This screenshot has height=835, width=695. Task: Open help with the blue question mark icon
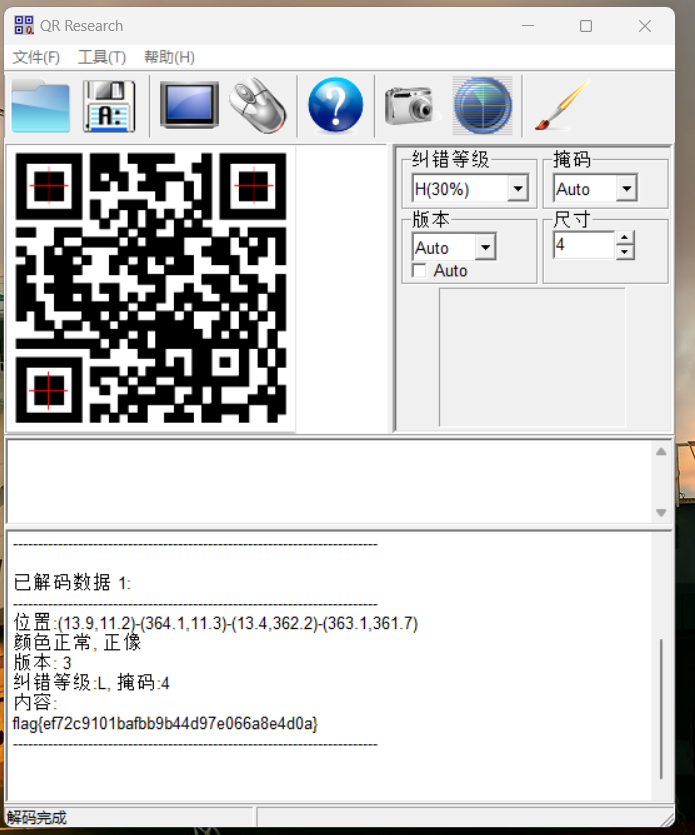(x=336, y=105)
